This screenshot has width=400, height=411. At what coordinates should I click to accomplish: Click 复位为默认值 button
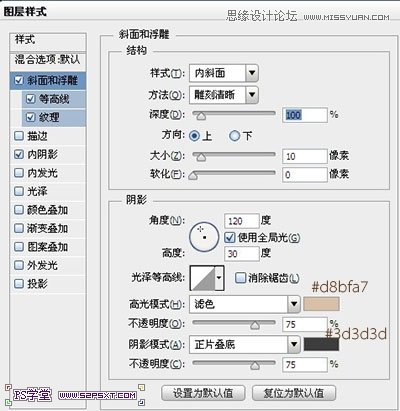point(294,393)
